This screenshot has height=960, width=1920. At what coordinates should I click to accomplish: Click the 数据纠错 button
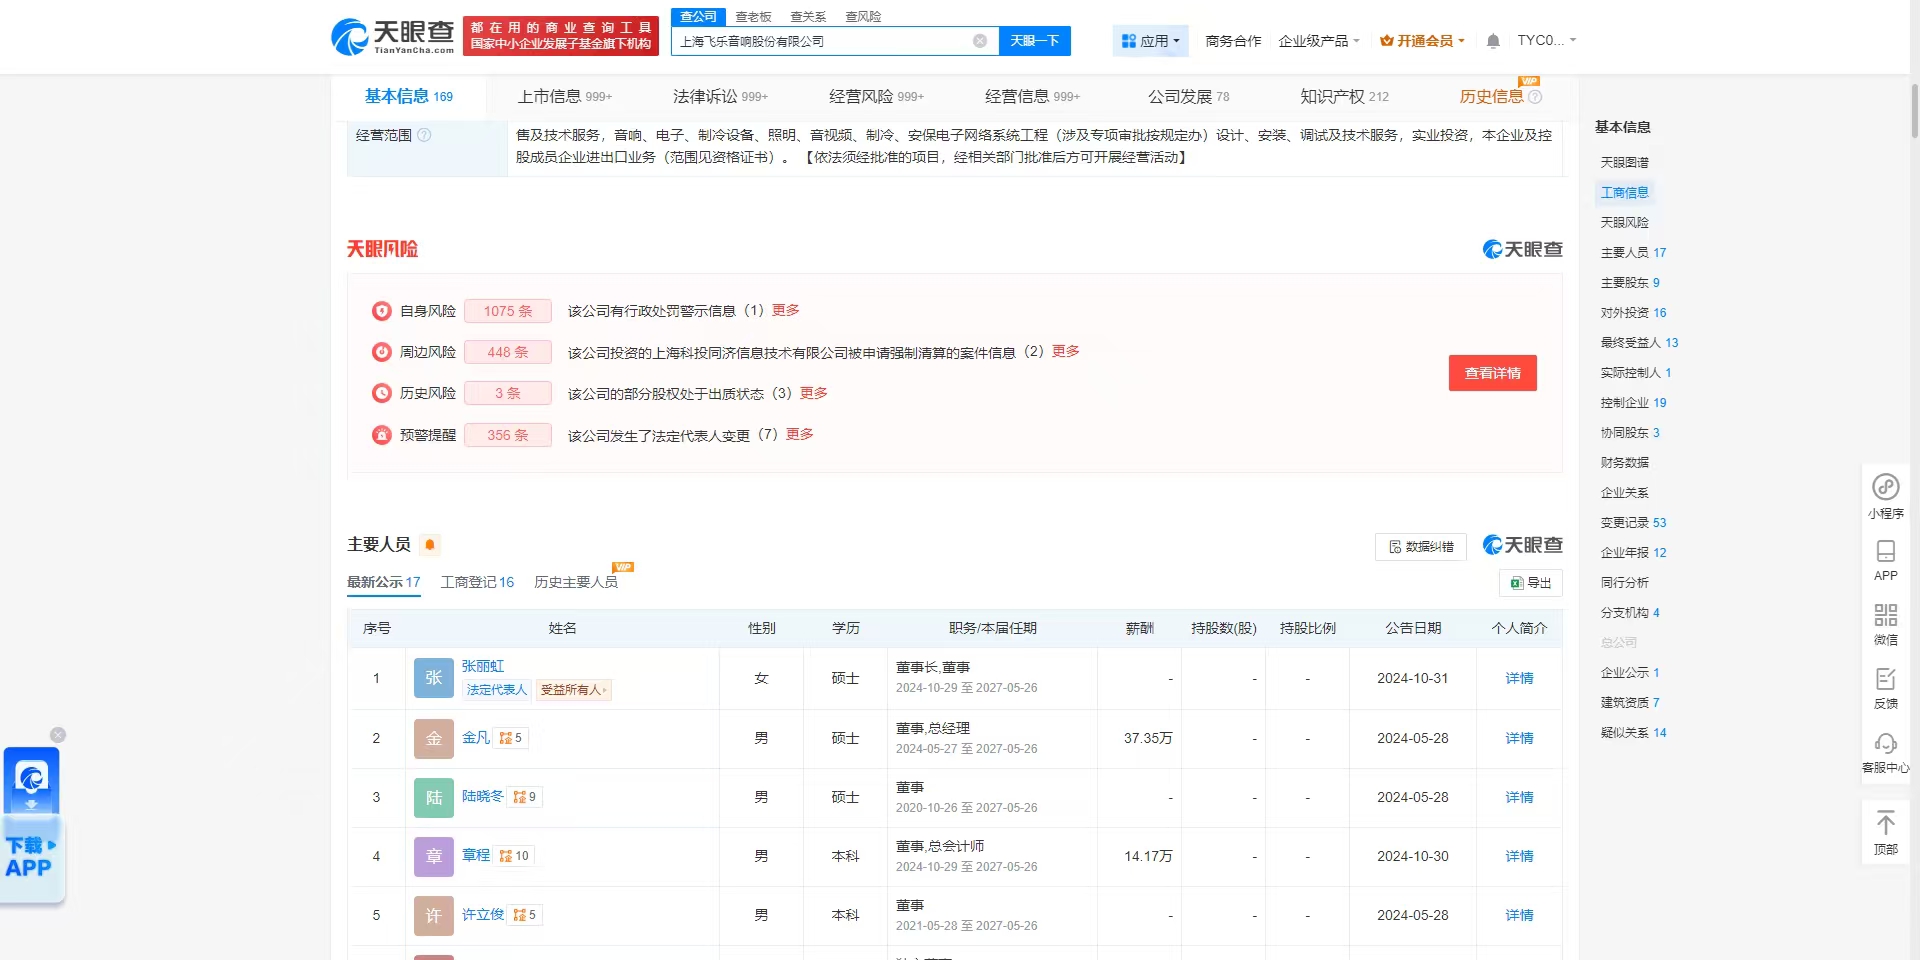click(1420, 547)
